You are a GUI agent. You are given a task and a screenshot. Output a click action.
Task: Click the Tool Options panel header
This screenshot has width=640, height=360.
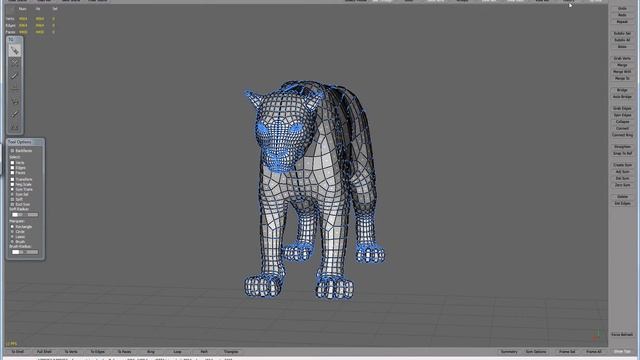click(25, 142)
